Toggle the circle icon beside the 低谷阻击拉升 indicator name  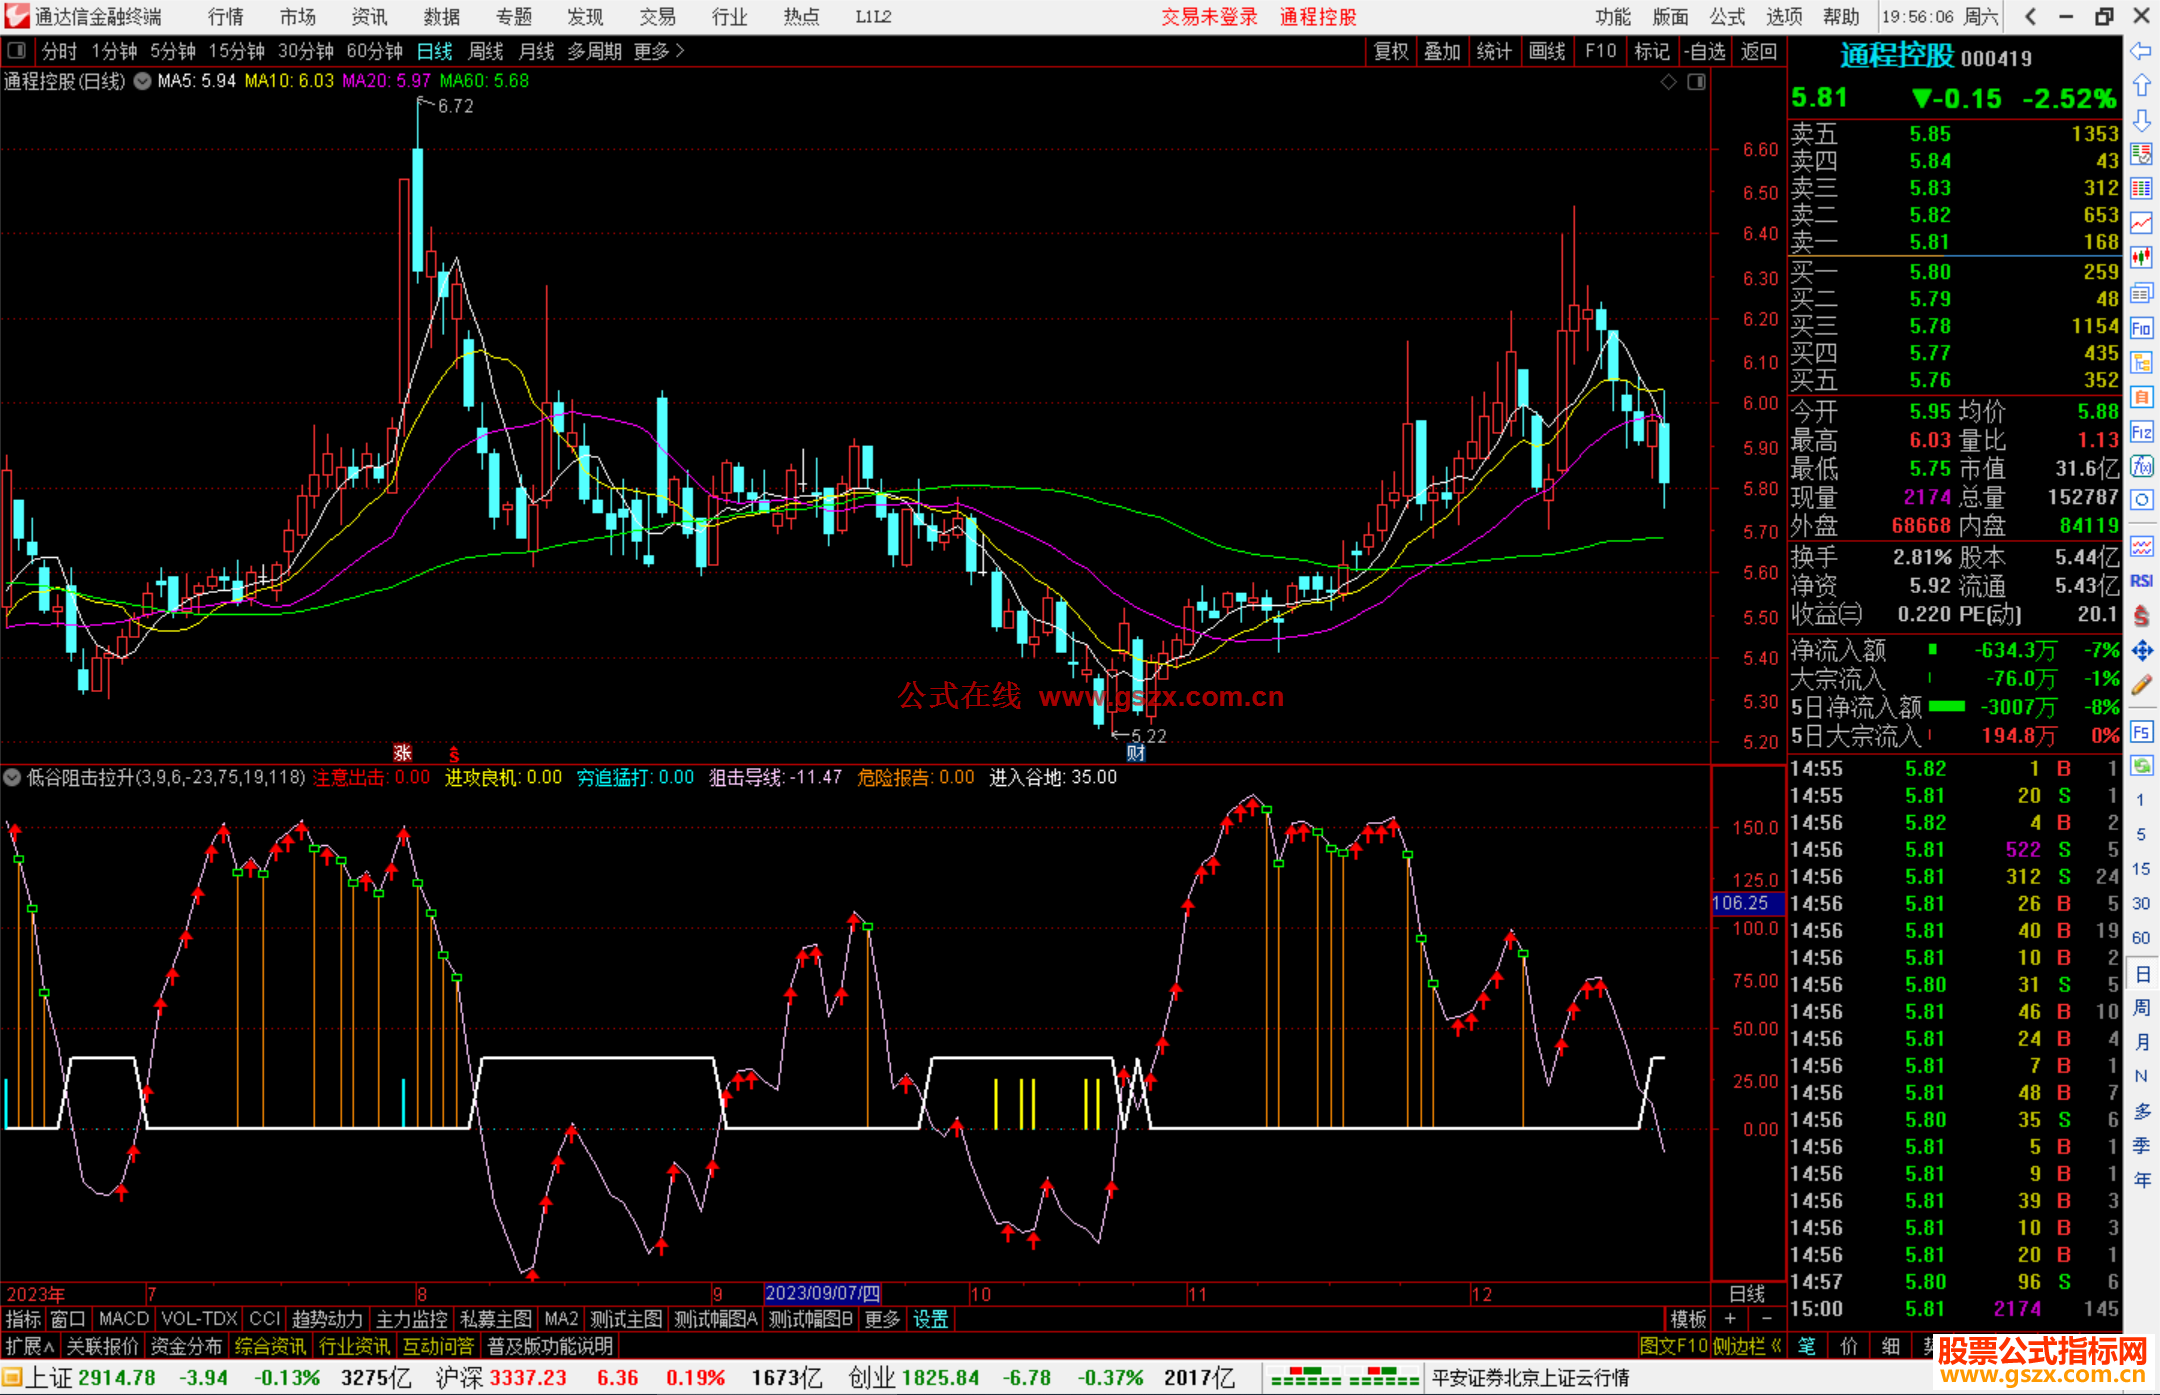(13, 777)
